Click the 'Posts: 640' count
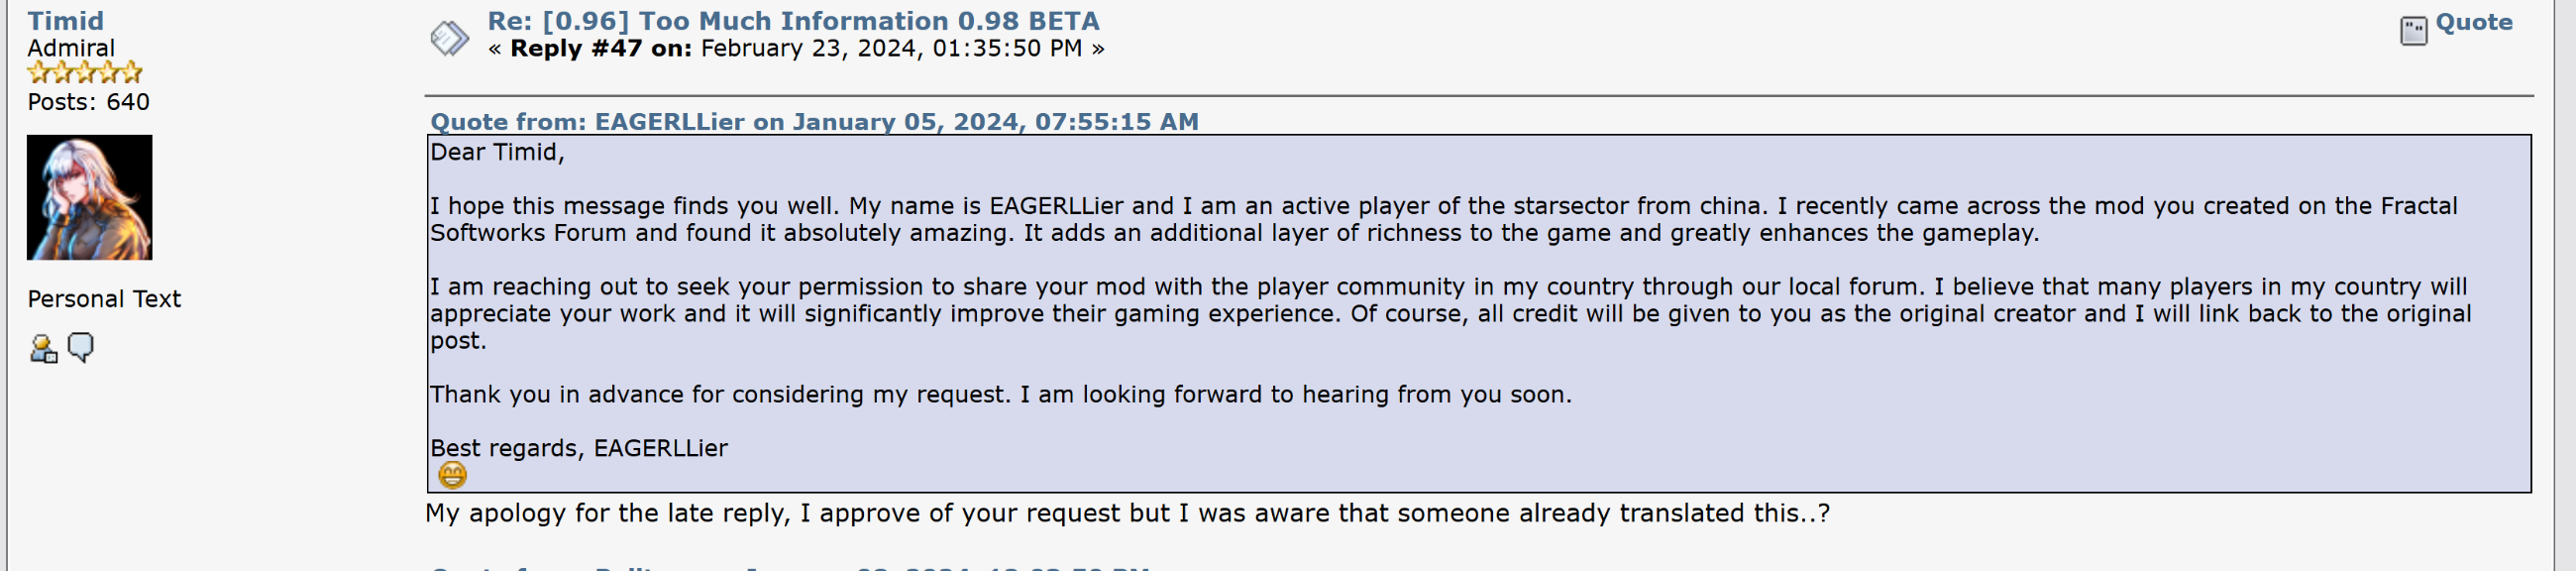The height and width of the screenshot is (571, 2576). tap(88, 102)
